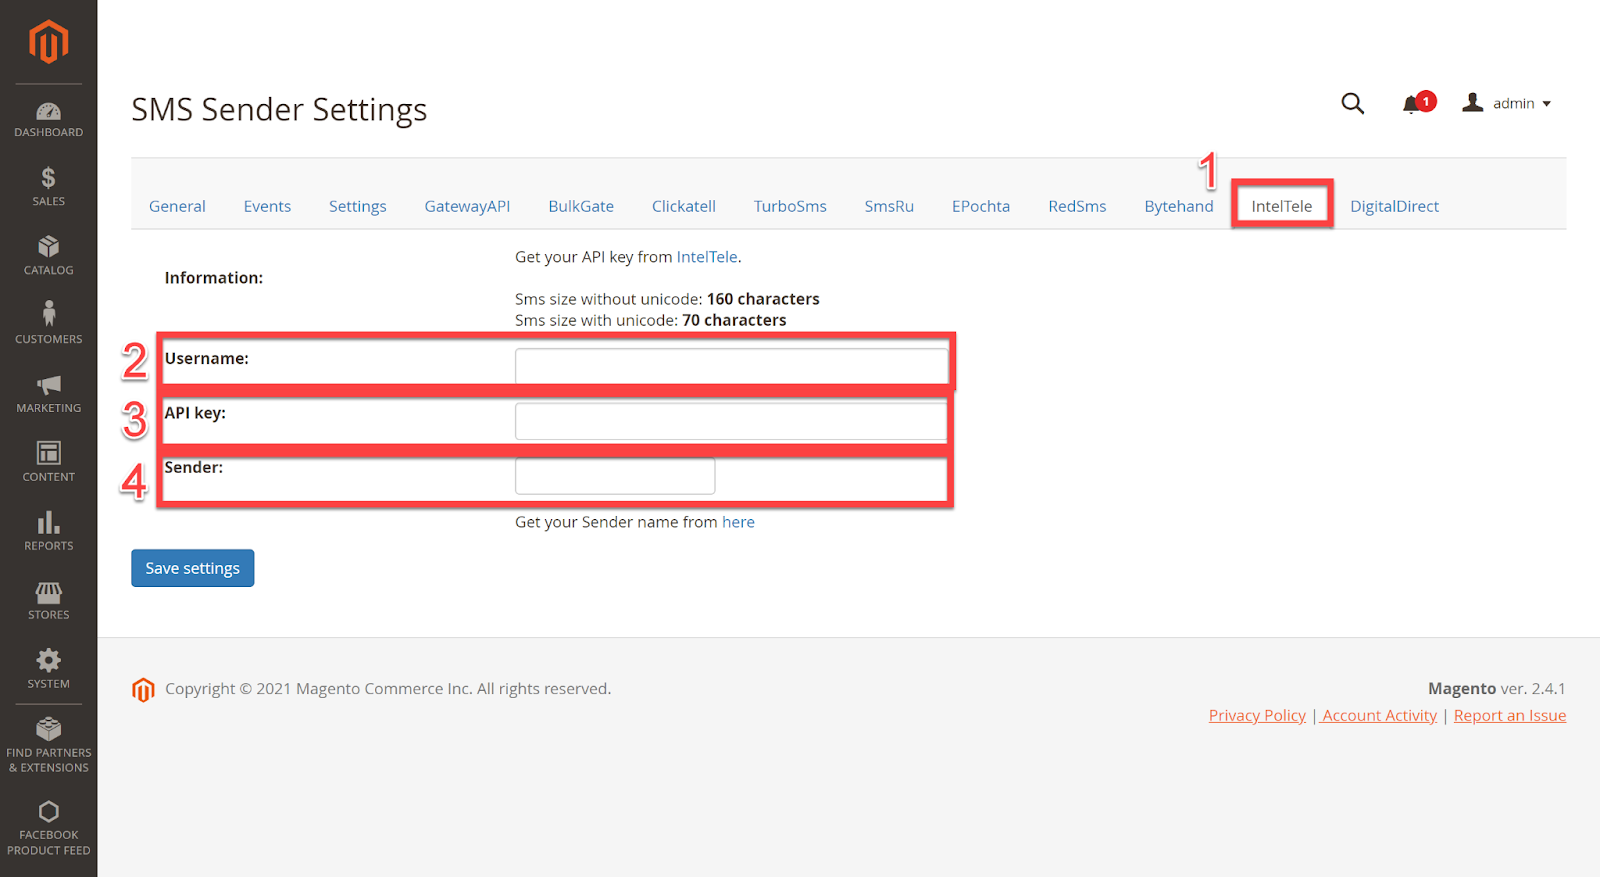Switch to the BulkGate tab
The width and height of the screenshot is (1600, 877).
[581, 206]
